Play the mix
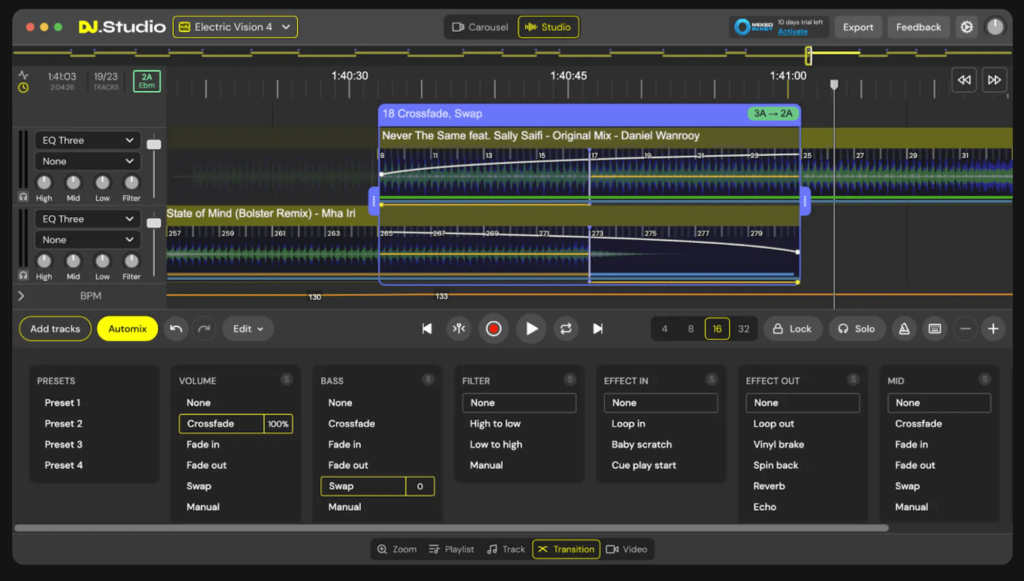 532,328
